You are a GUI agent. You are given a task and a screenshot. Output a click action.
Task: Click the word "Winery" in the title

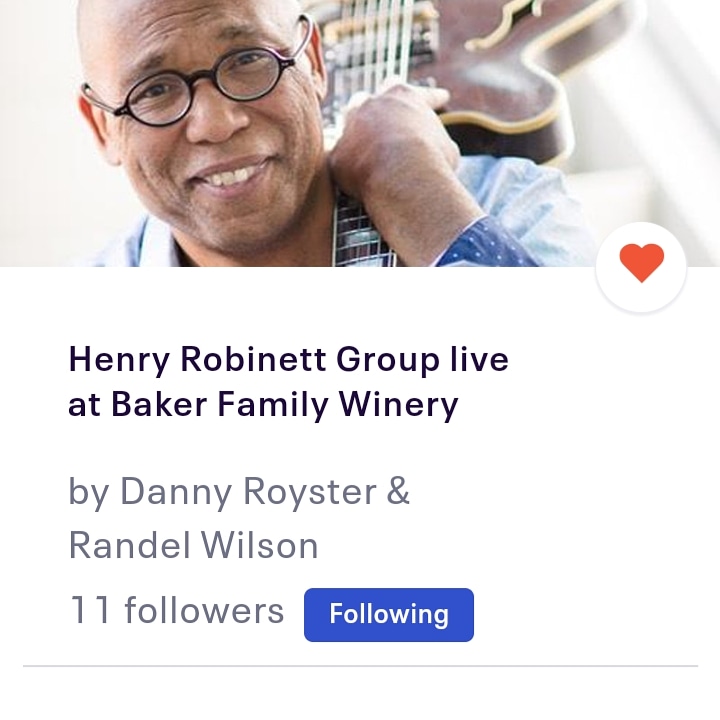click(x=399, y=405)
